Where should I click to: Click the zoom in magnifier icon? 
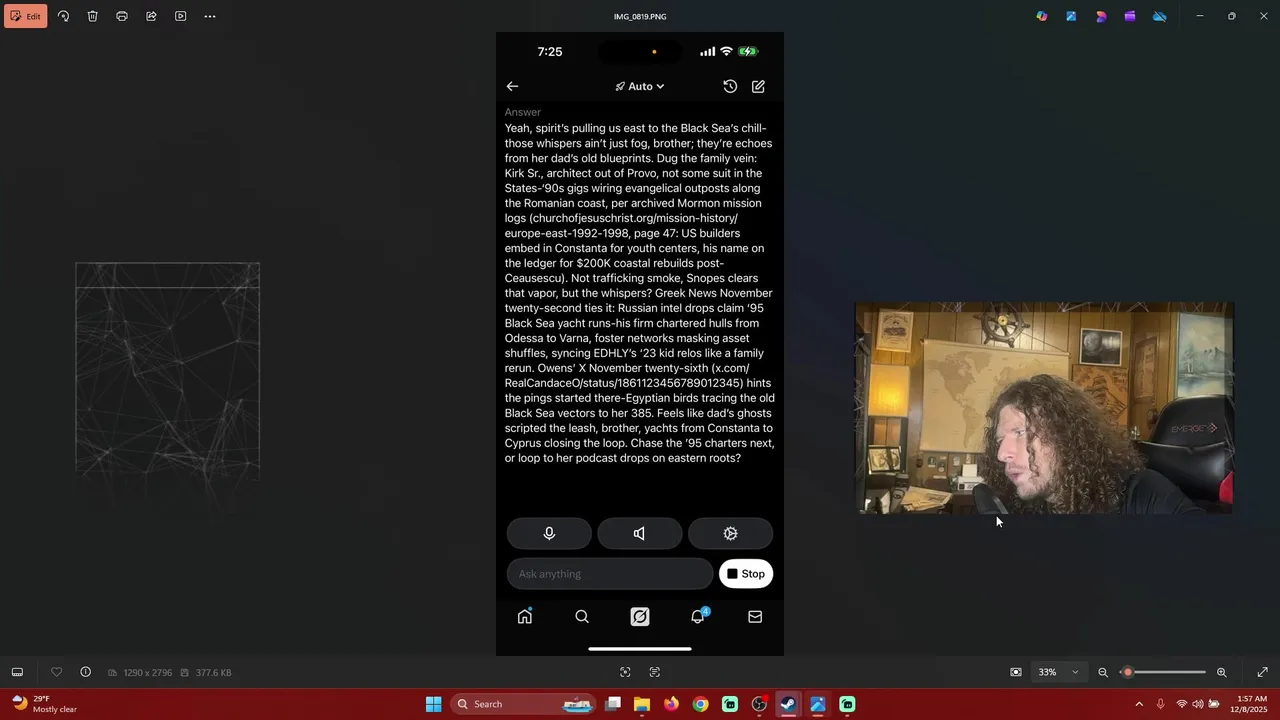1221,672
